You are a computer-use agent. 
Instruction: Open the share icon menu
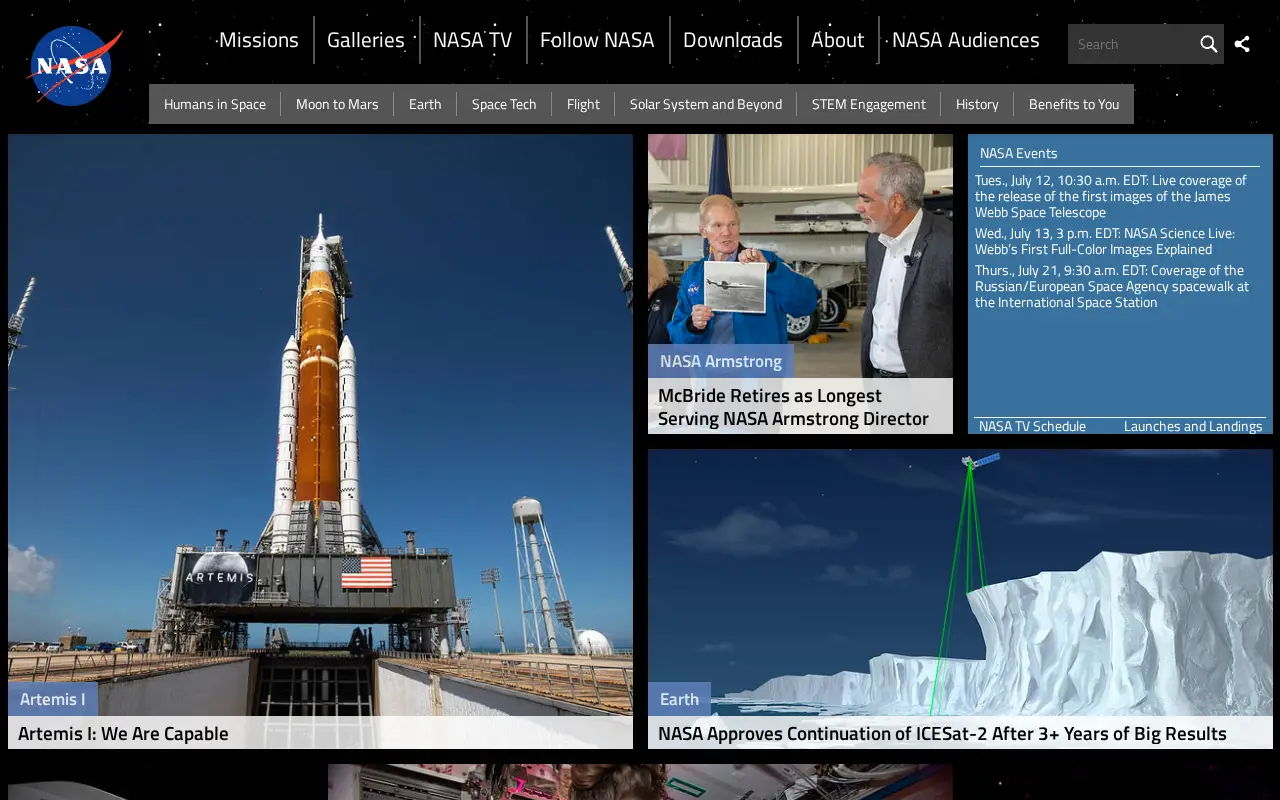1242,44
